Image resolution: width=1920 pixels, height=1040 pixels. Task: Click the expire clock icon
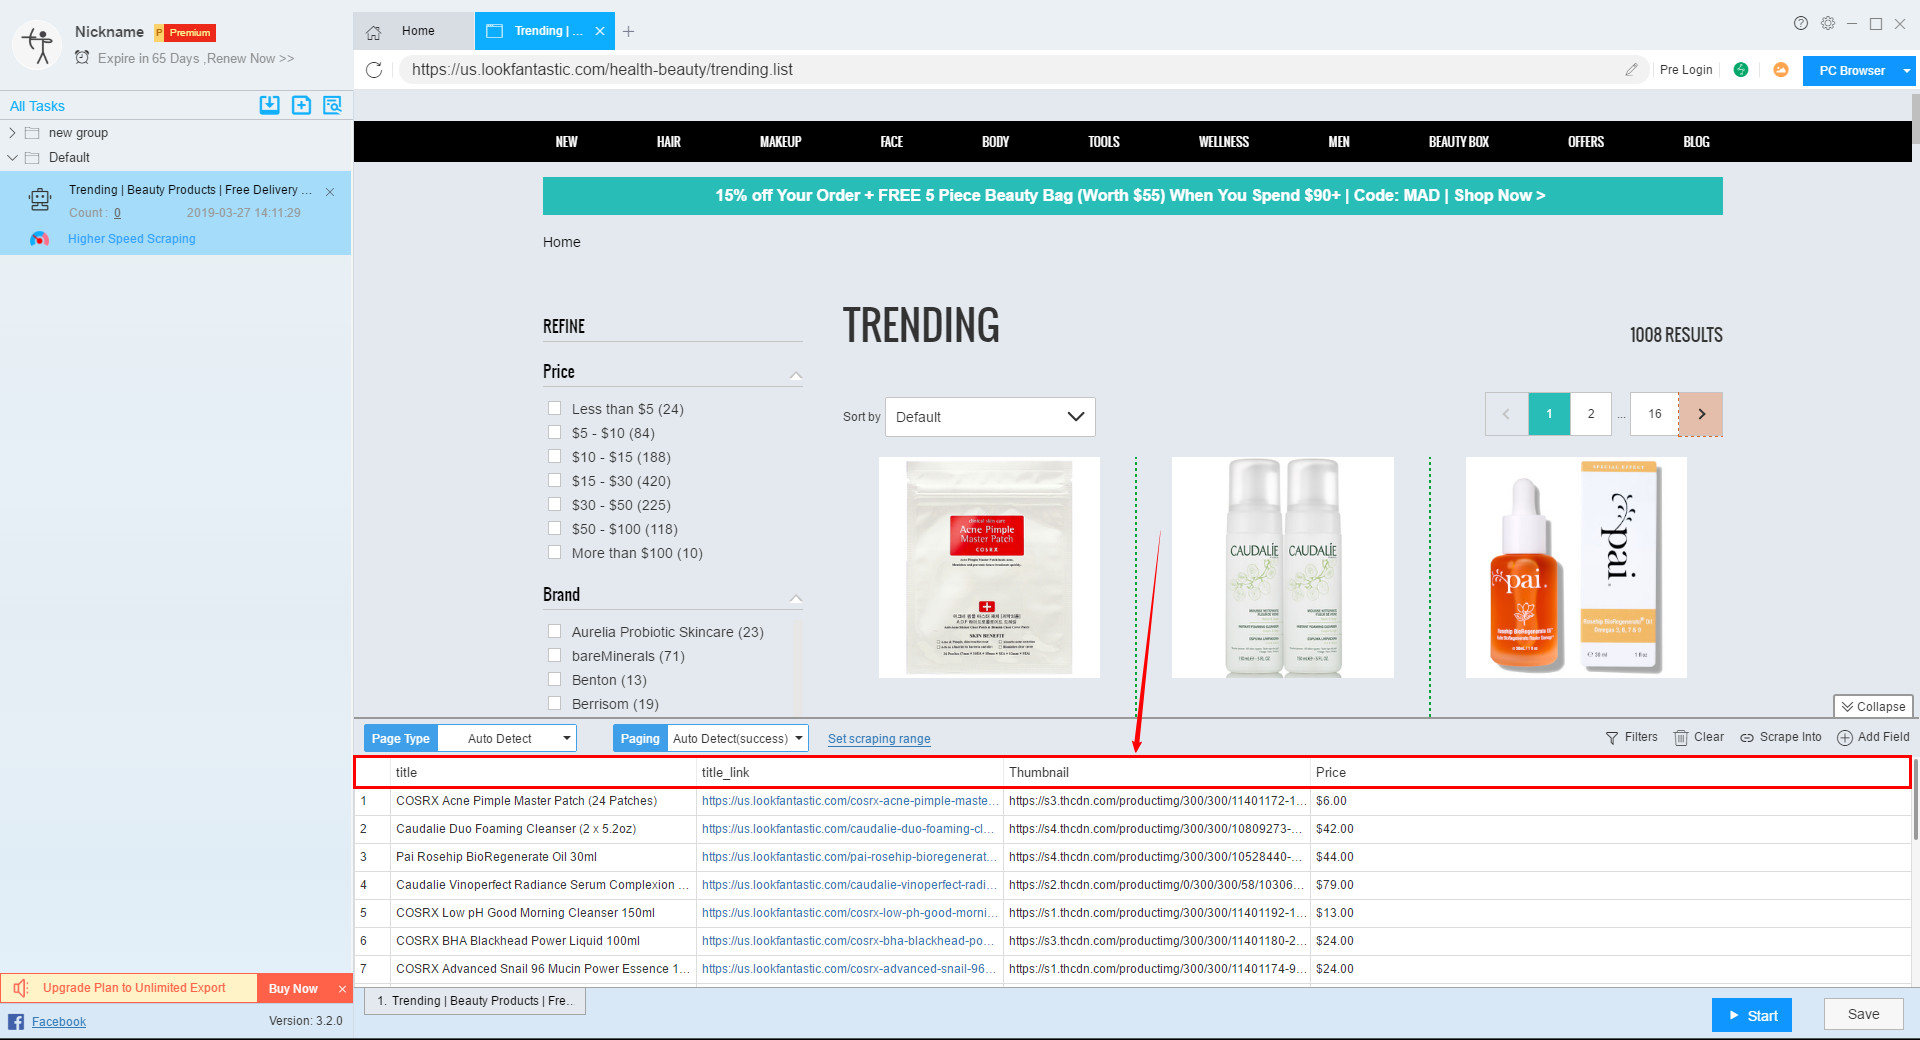[x=82, y=58]
